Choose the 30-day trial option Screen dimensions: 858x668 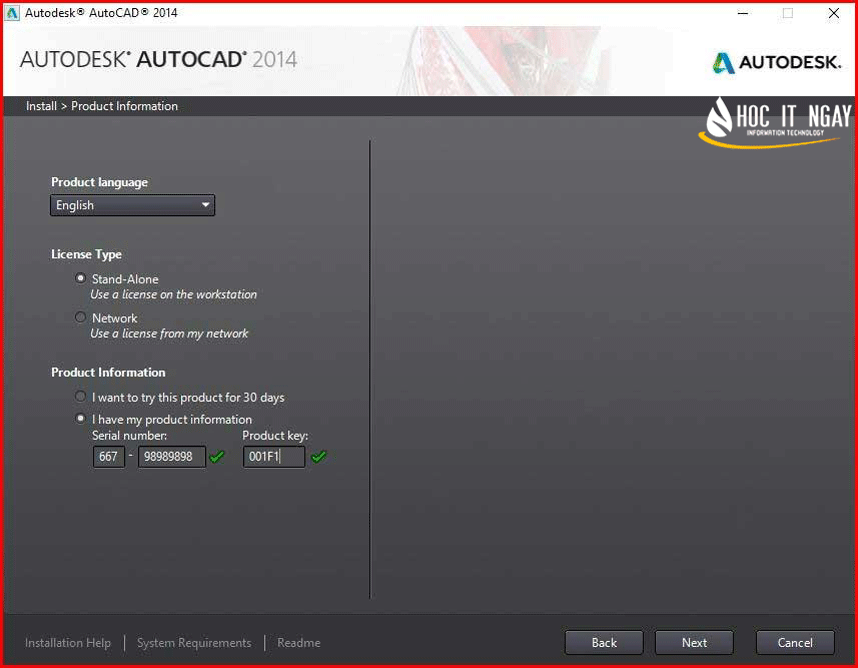(x=80, y=396)
